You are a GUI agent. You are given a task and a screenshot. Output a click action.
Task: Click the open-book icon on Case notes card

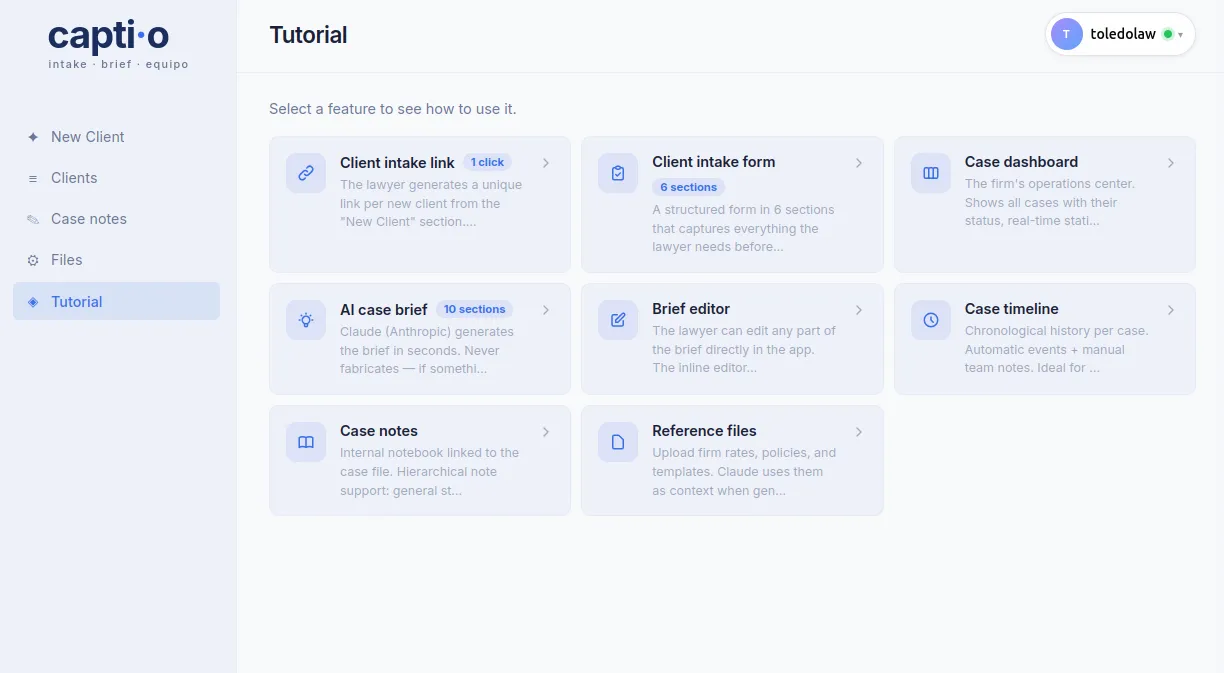coord(306,442)
